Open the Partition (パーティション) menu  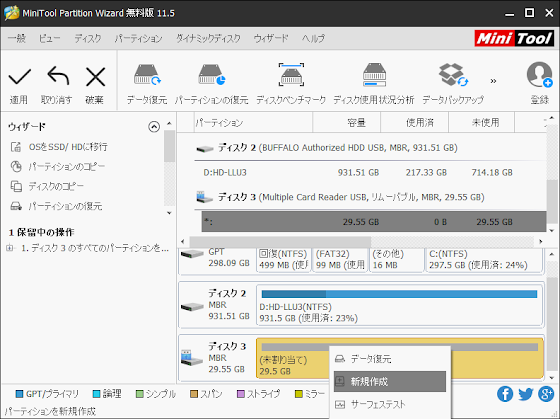coord(139,38)
